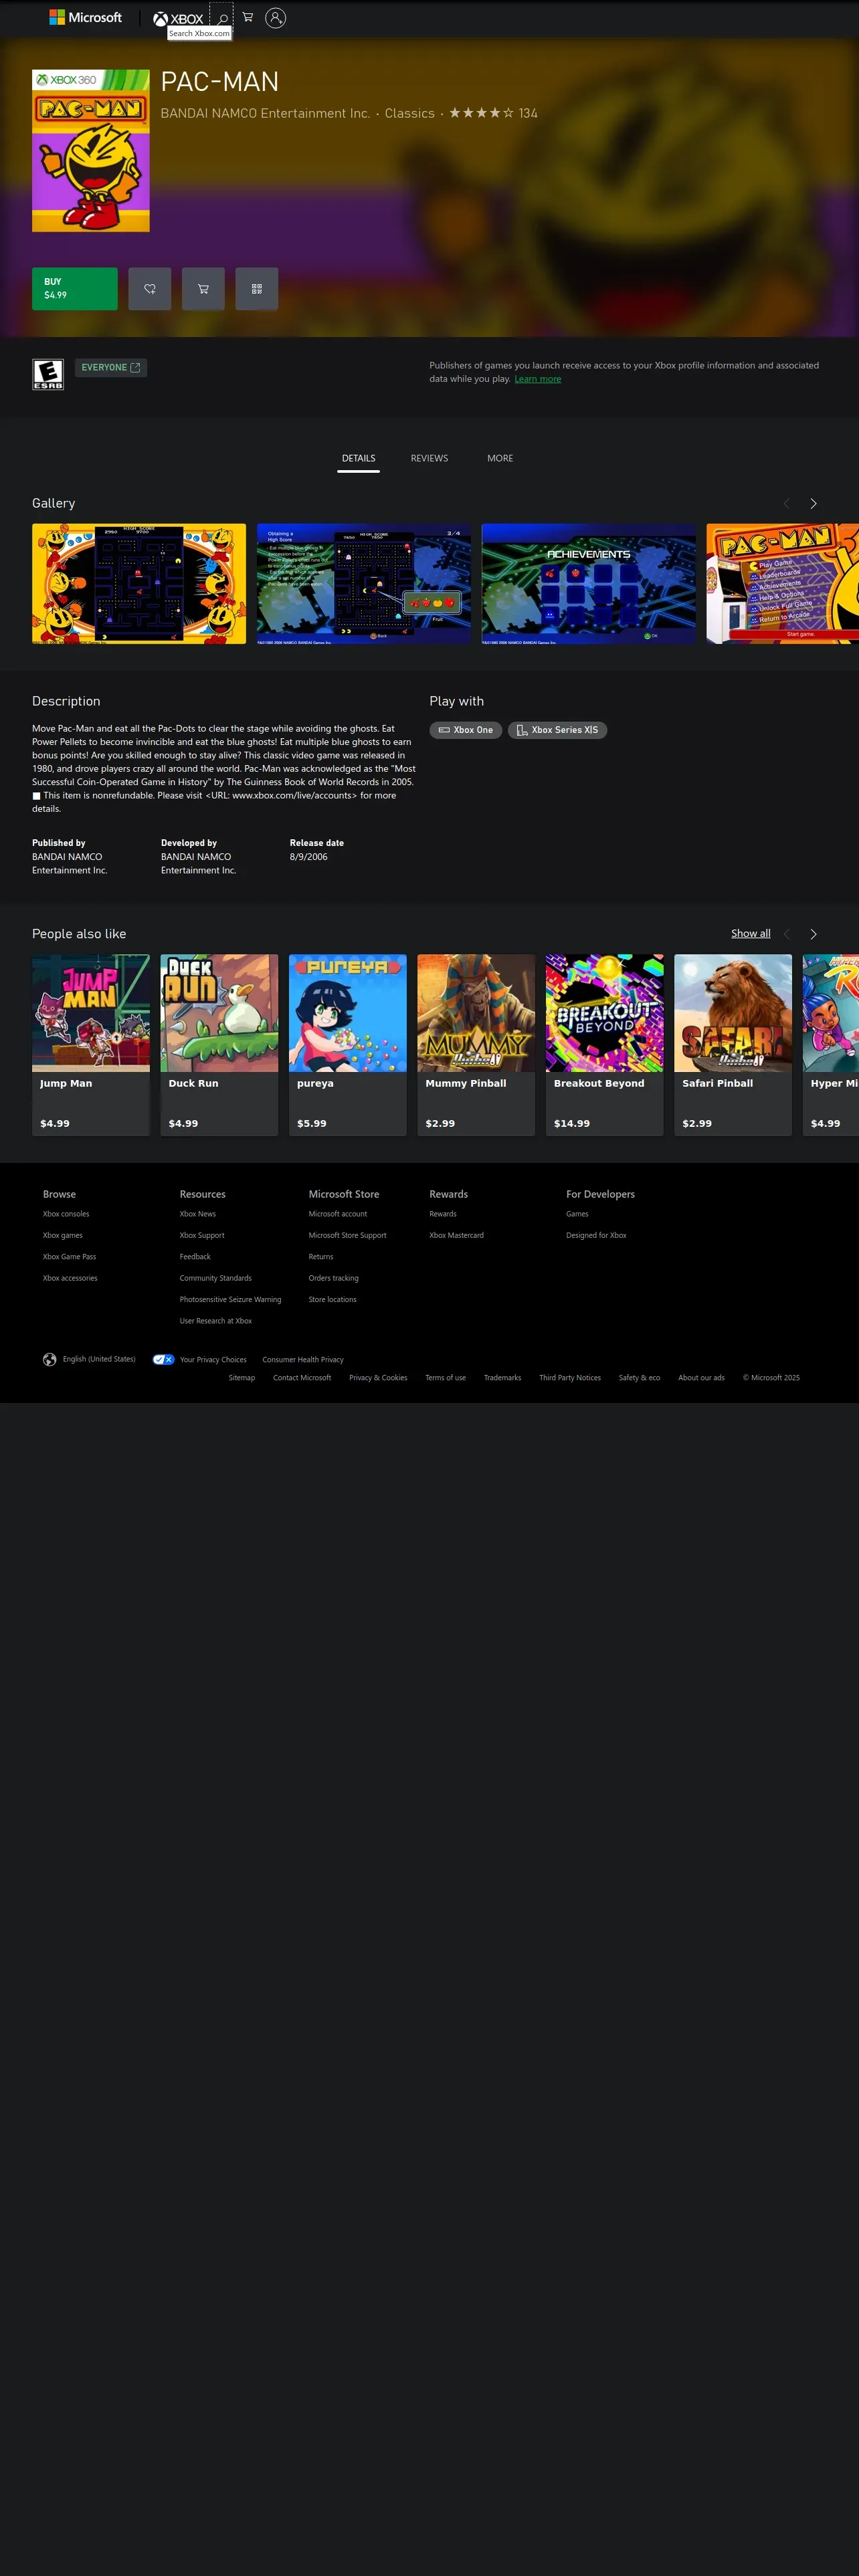Previous arrow in People also like
The height and width of the screenshot is (2576, 859).
tap(787, 934)
